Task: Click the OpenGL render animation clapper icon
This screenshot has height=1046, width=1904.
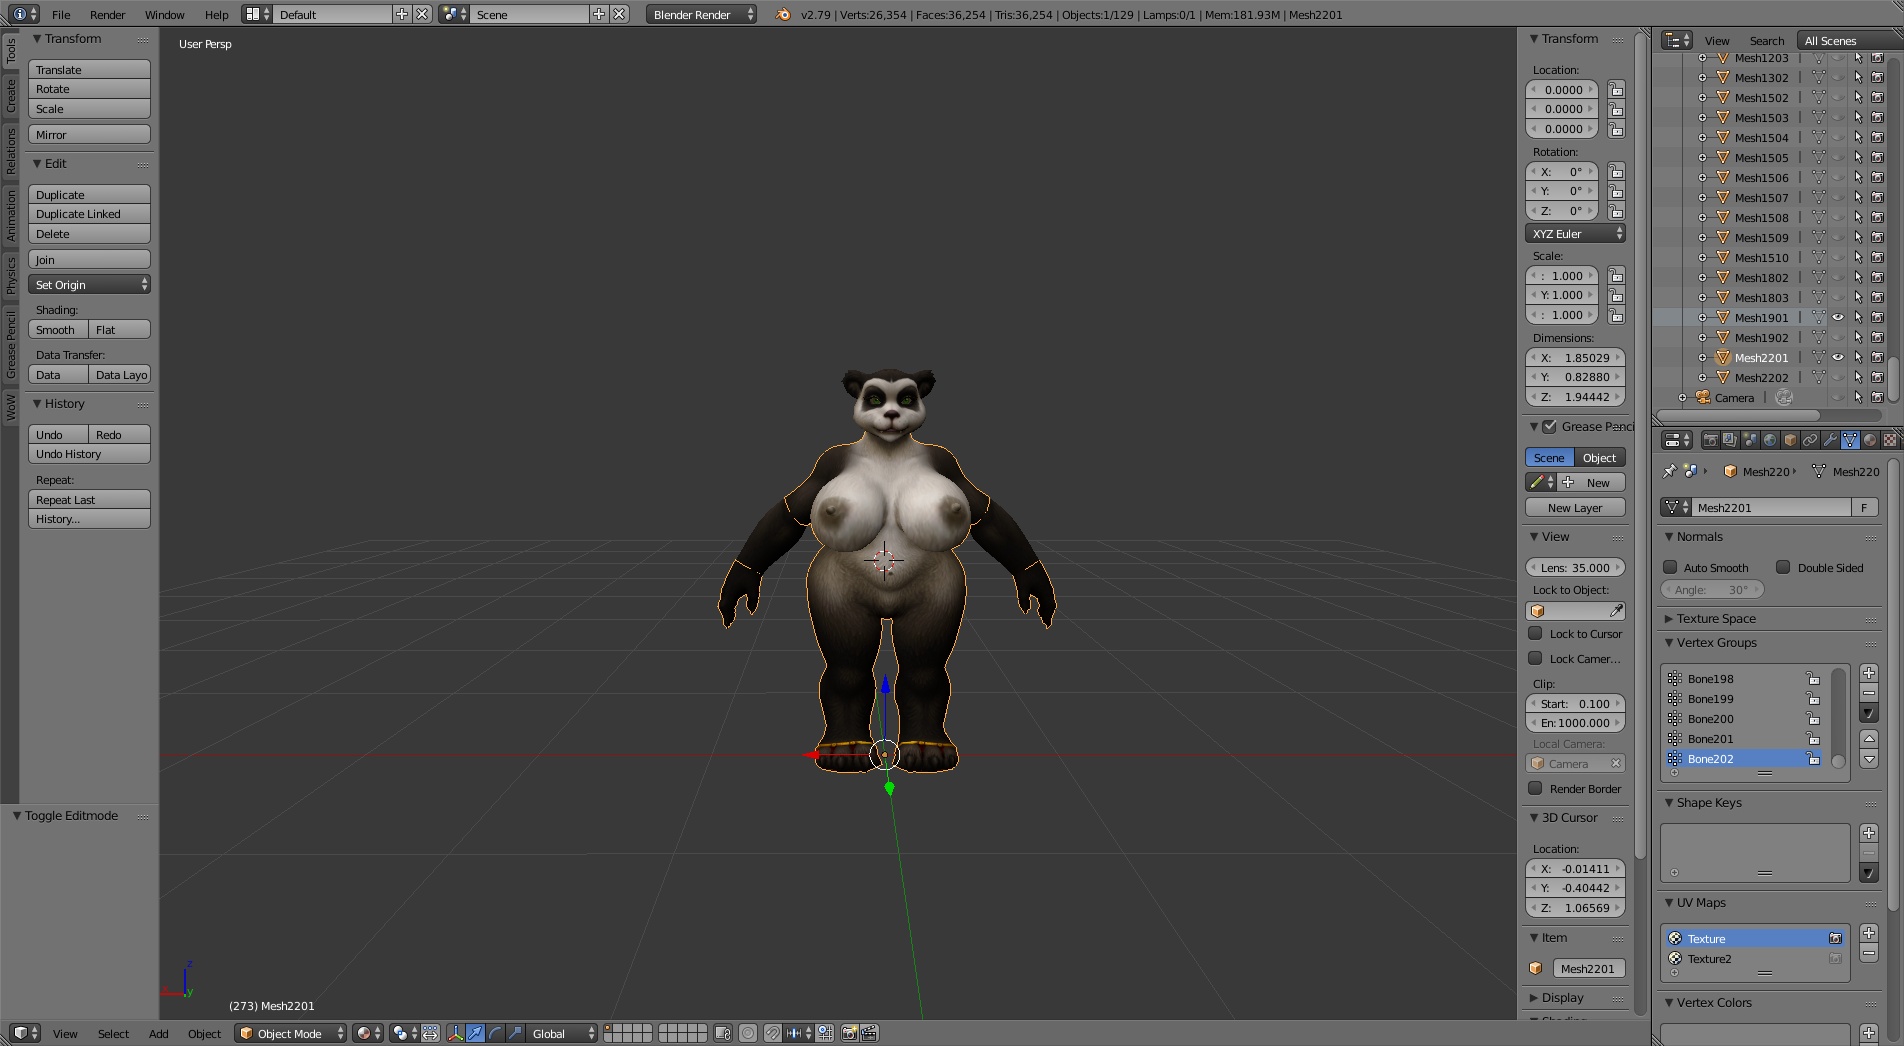Action: (869, 1033)
